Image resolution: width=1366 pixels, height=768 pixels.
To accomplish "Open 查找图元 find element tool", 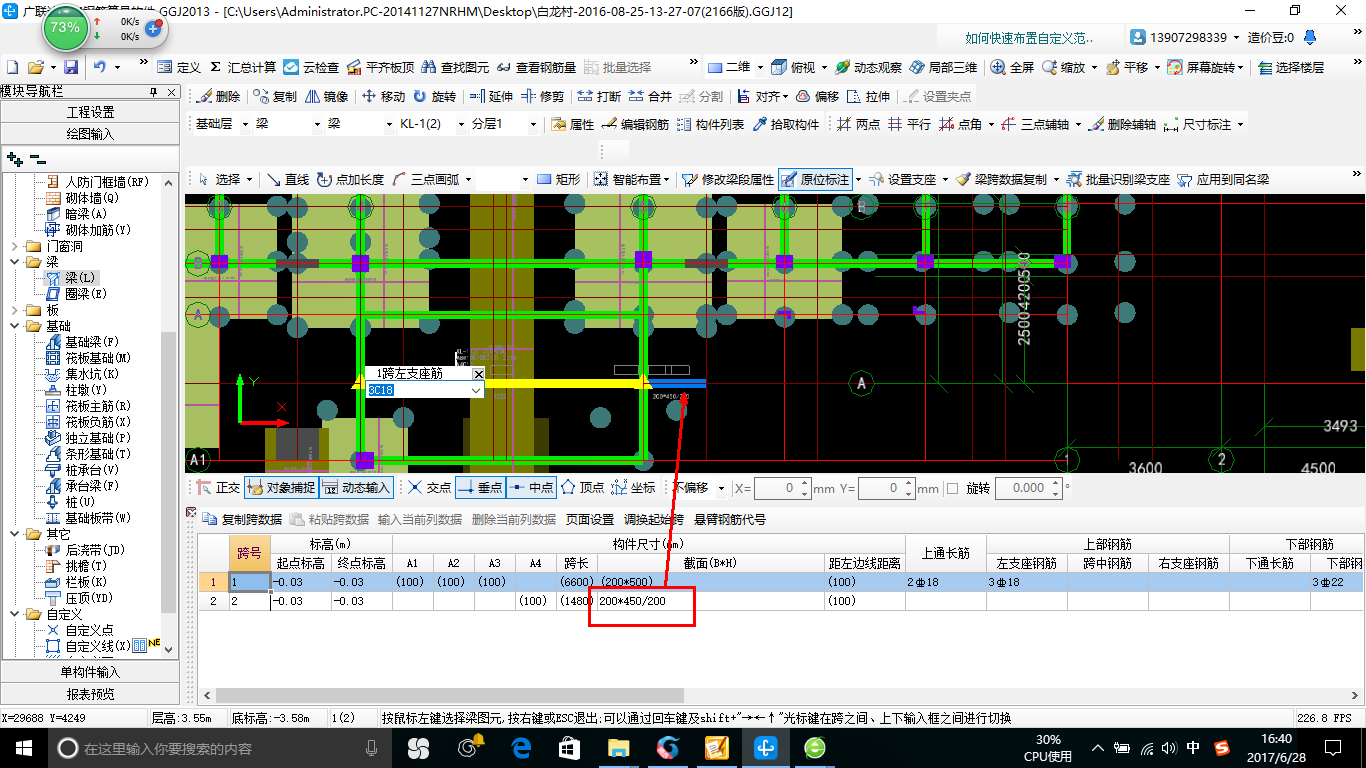I will coord(455,67).
